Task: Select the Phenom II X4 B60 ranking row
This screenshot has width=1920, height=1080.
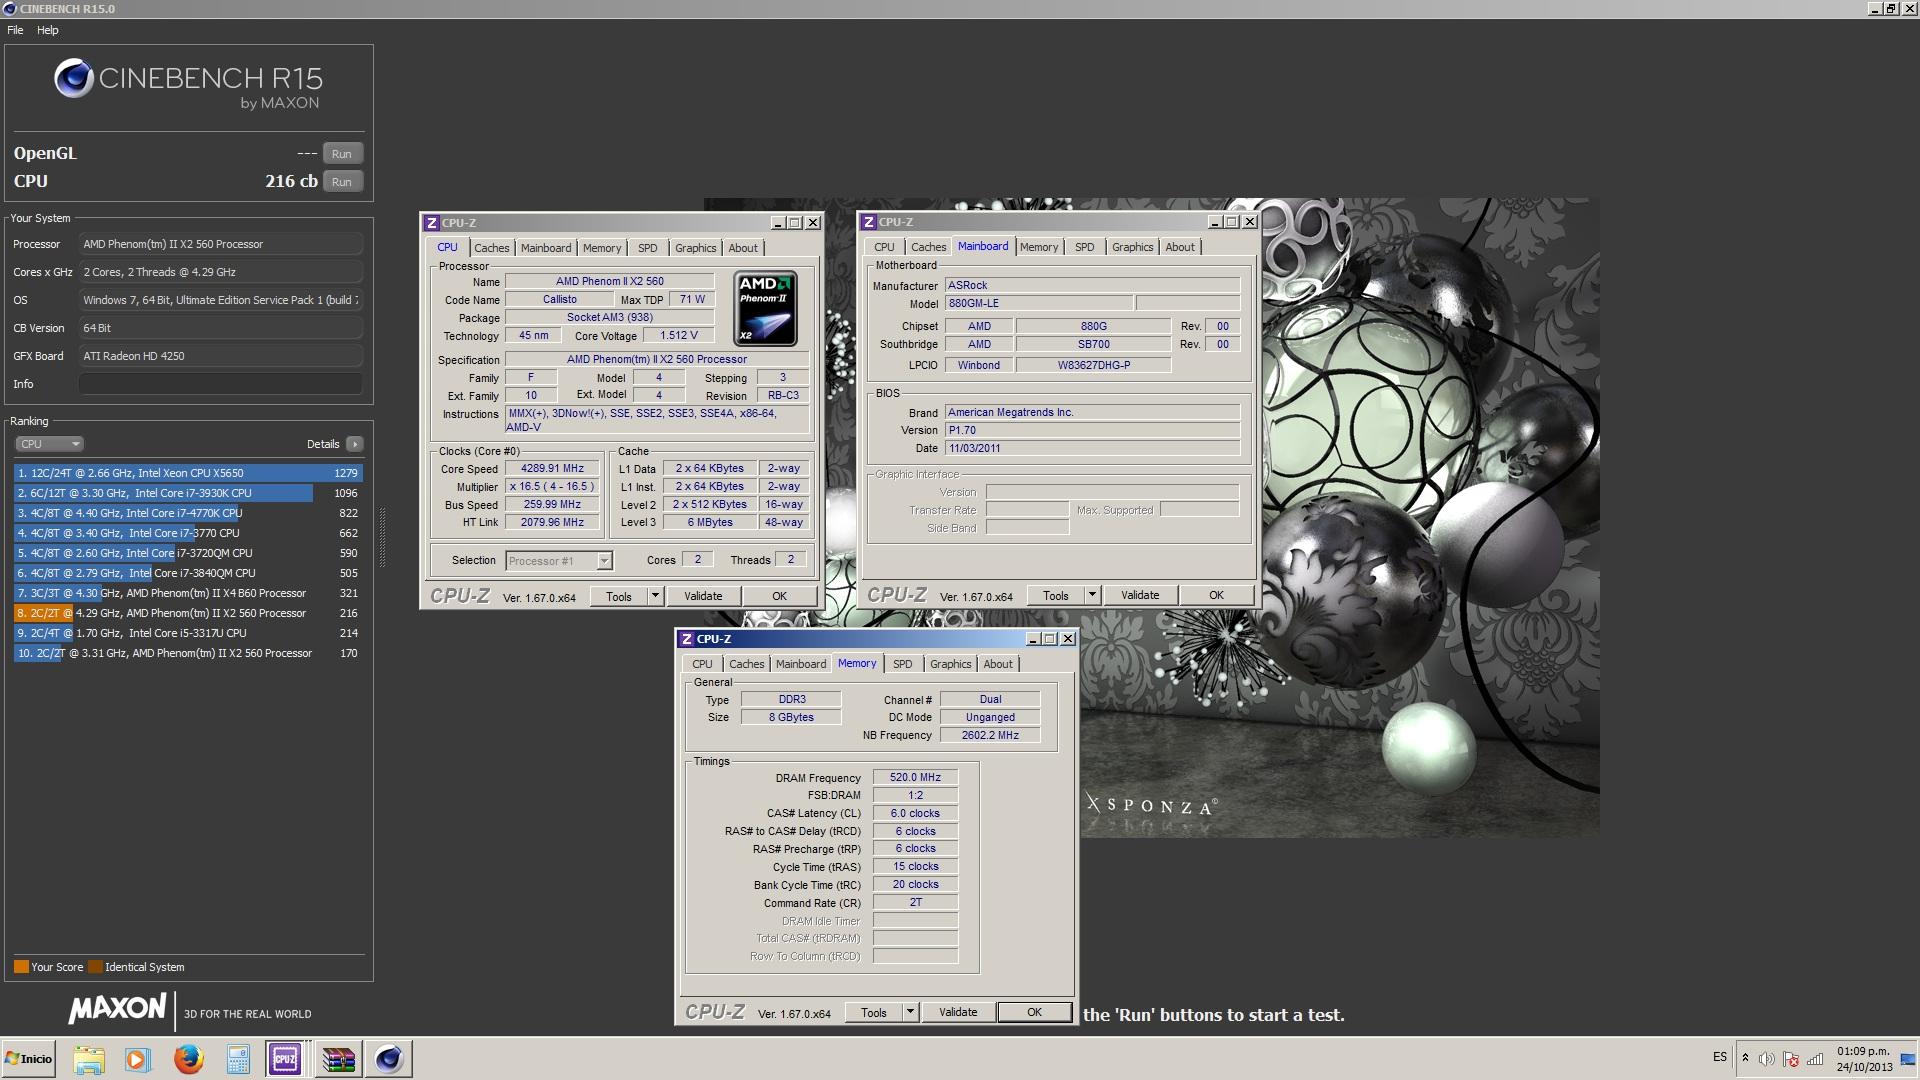Action: (188, 593)
